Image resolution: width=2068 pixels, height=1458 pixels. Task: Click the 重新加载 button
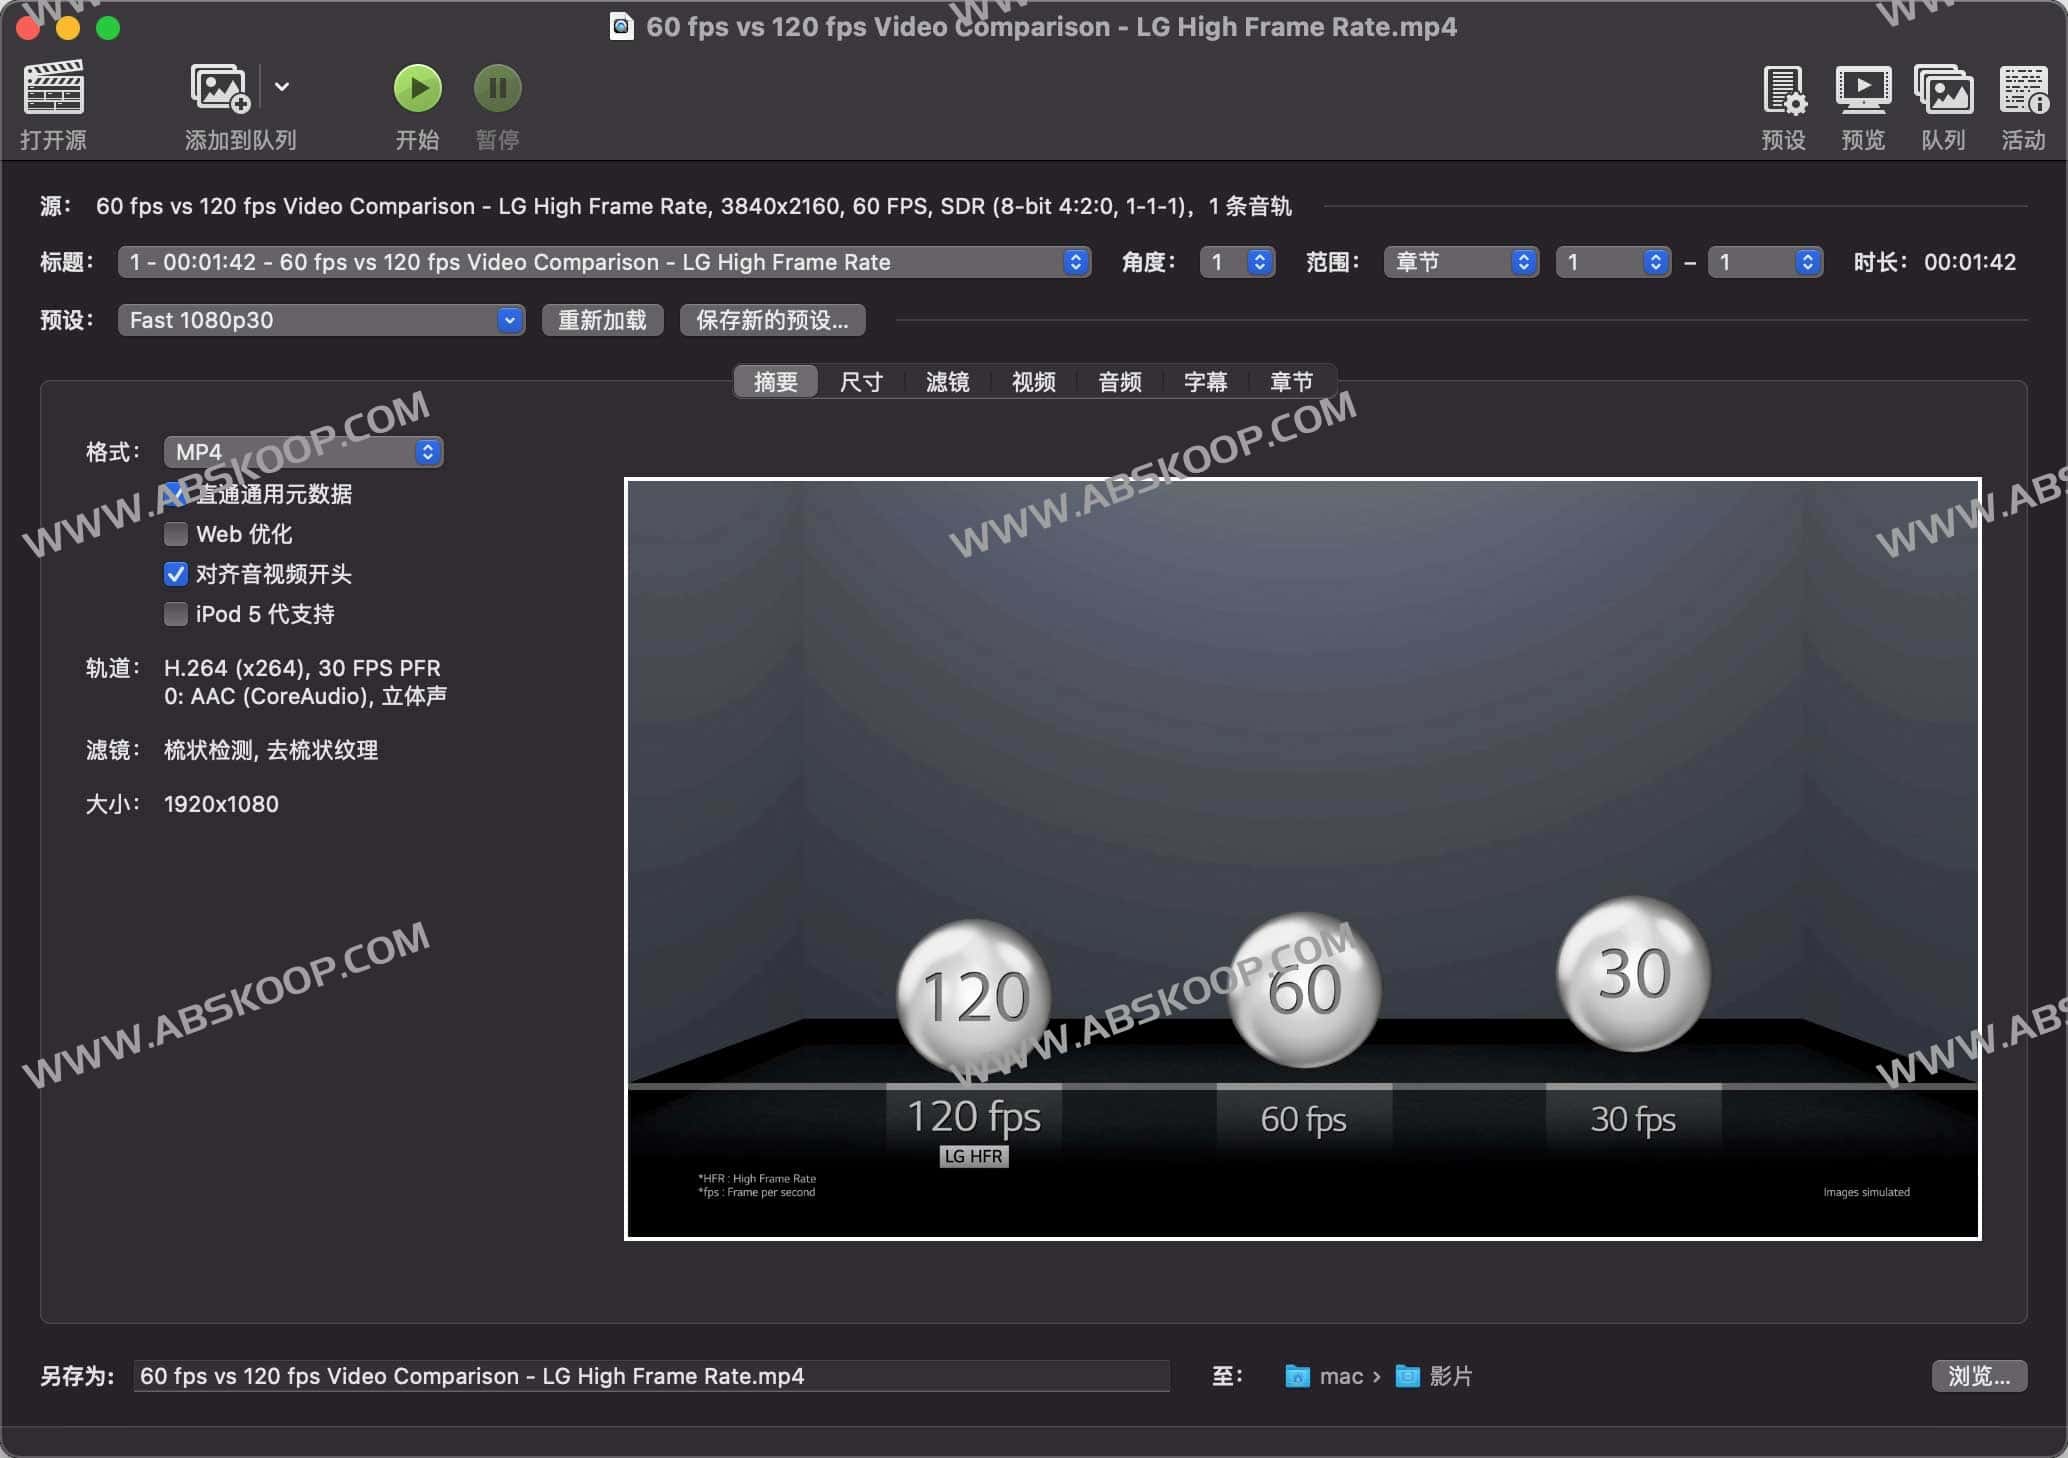coord(601,320)
